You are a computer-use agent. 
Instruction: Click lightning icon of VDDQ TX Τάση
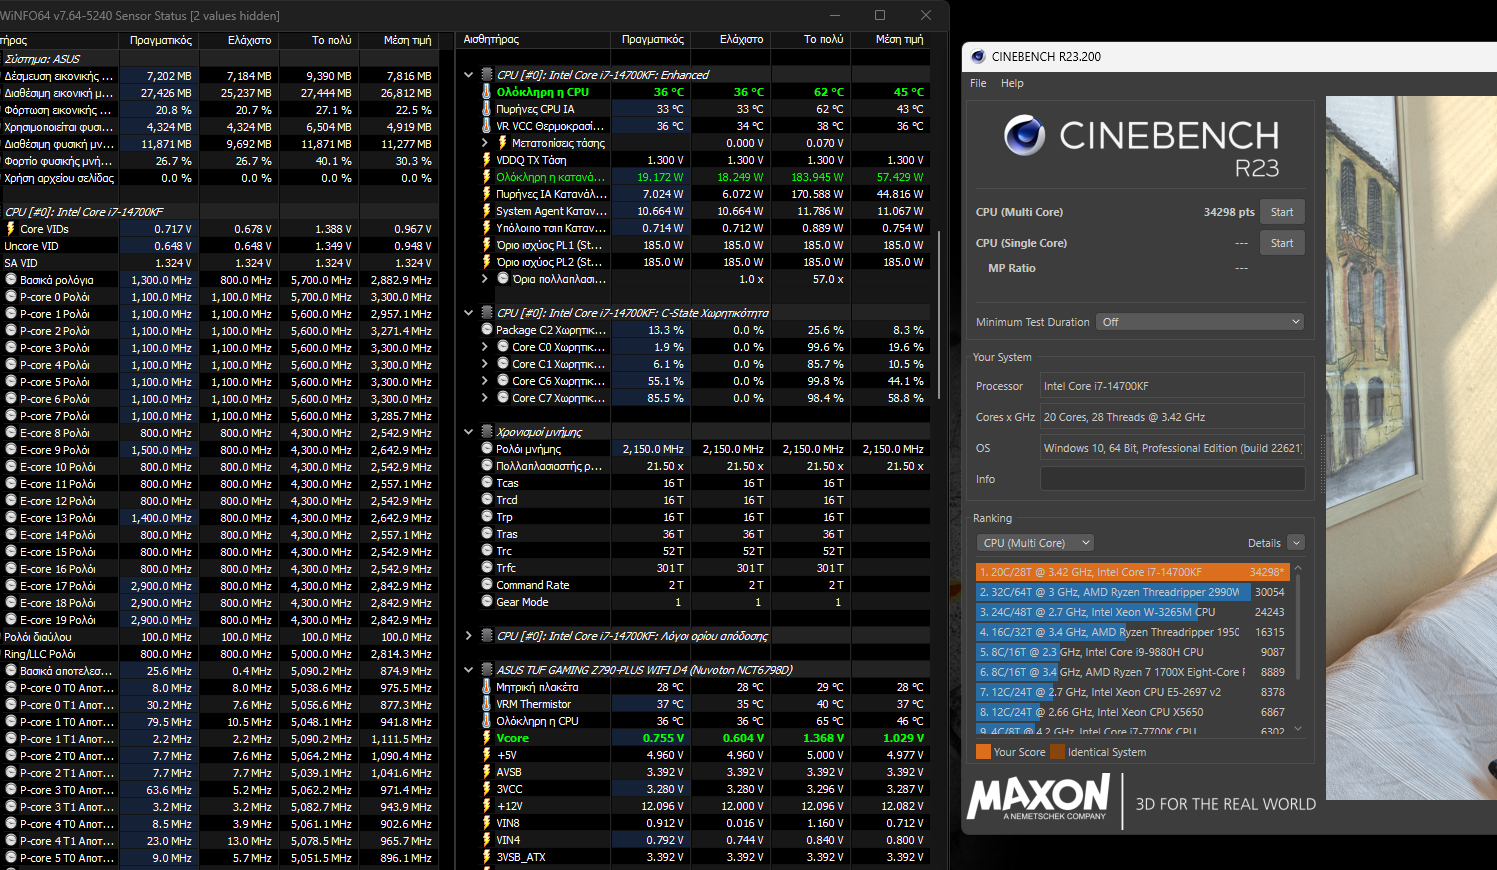(487, 160)
